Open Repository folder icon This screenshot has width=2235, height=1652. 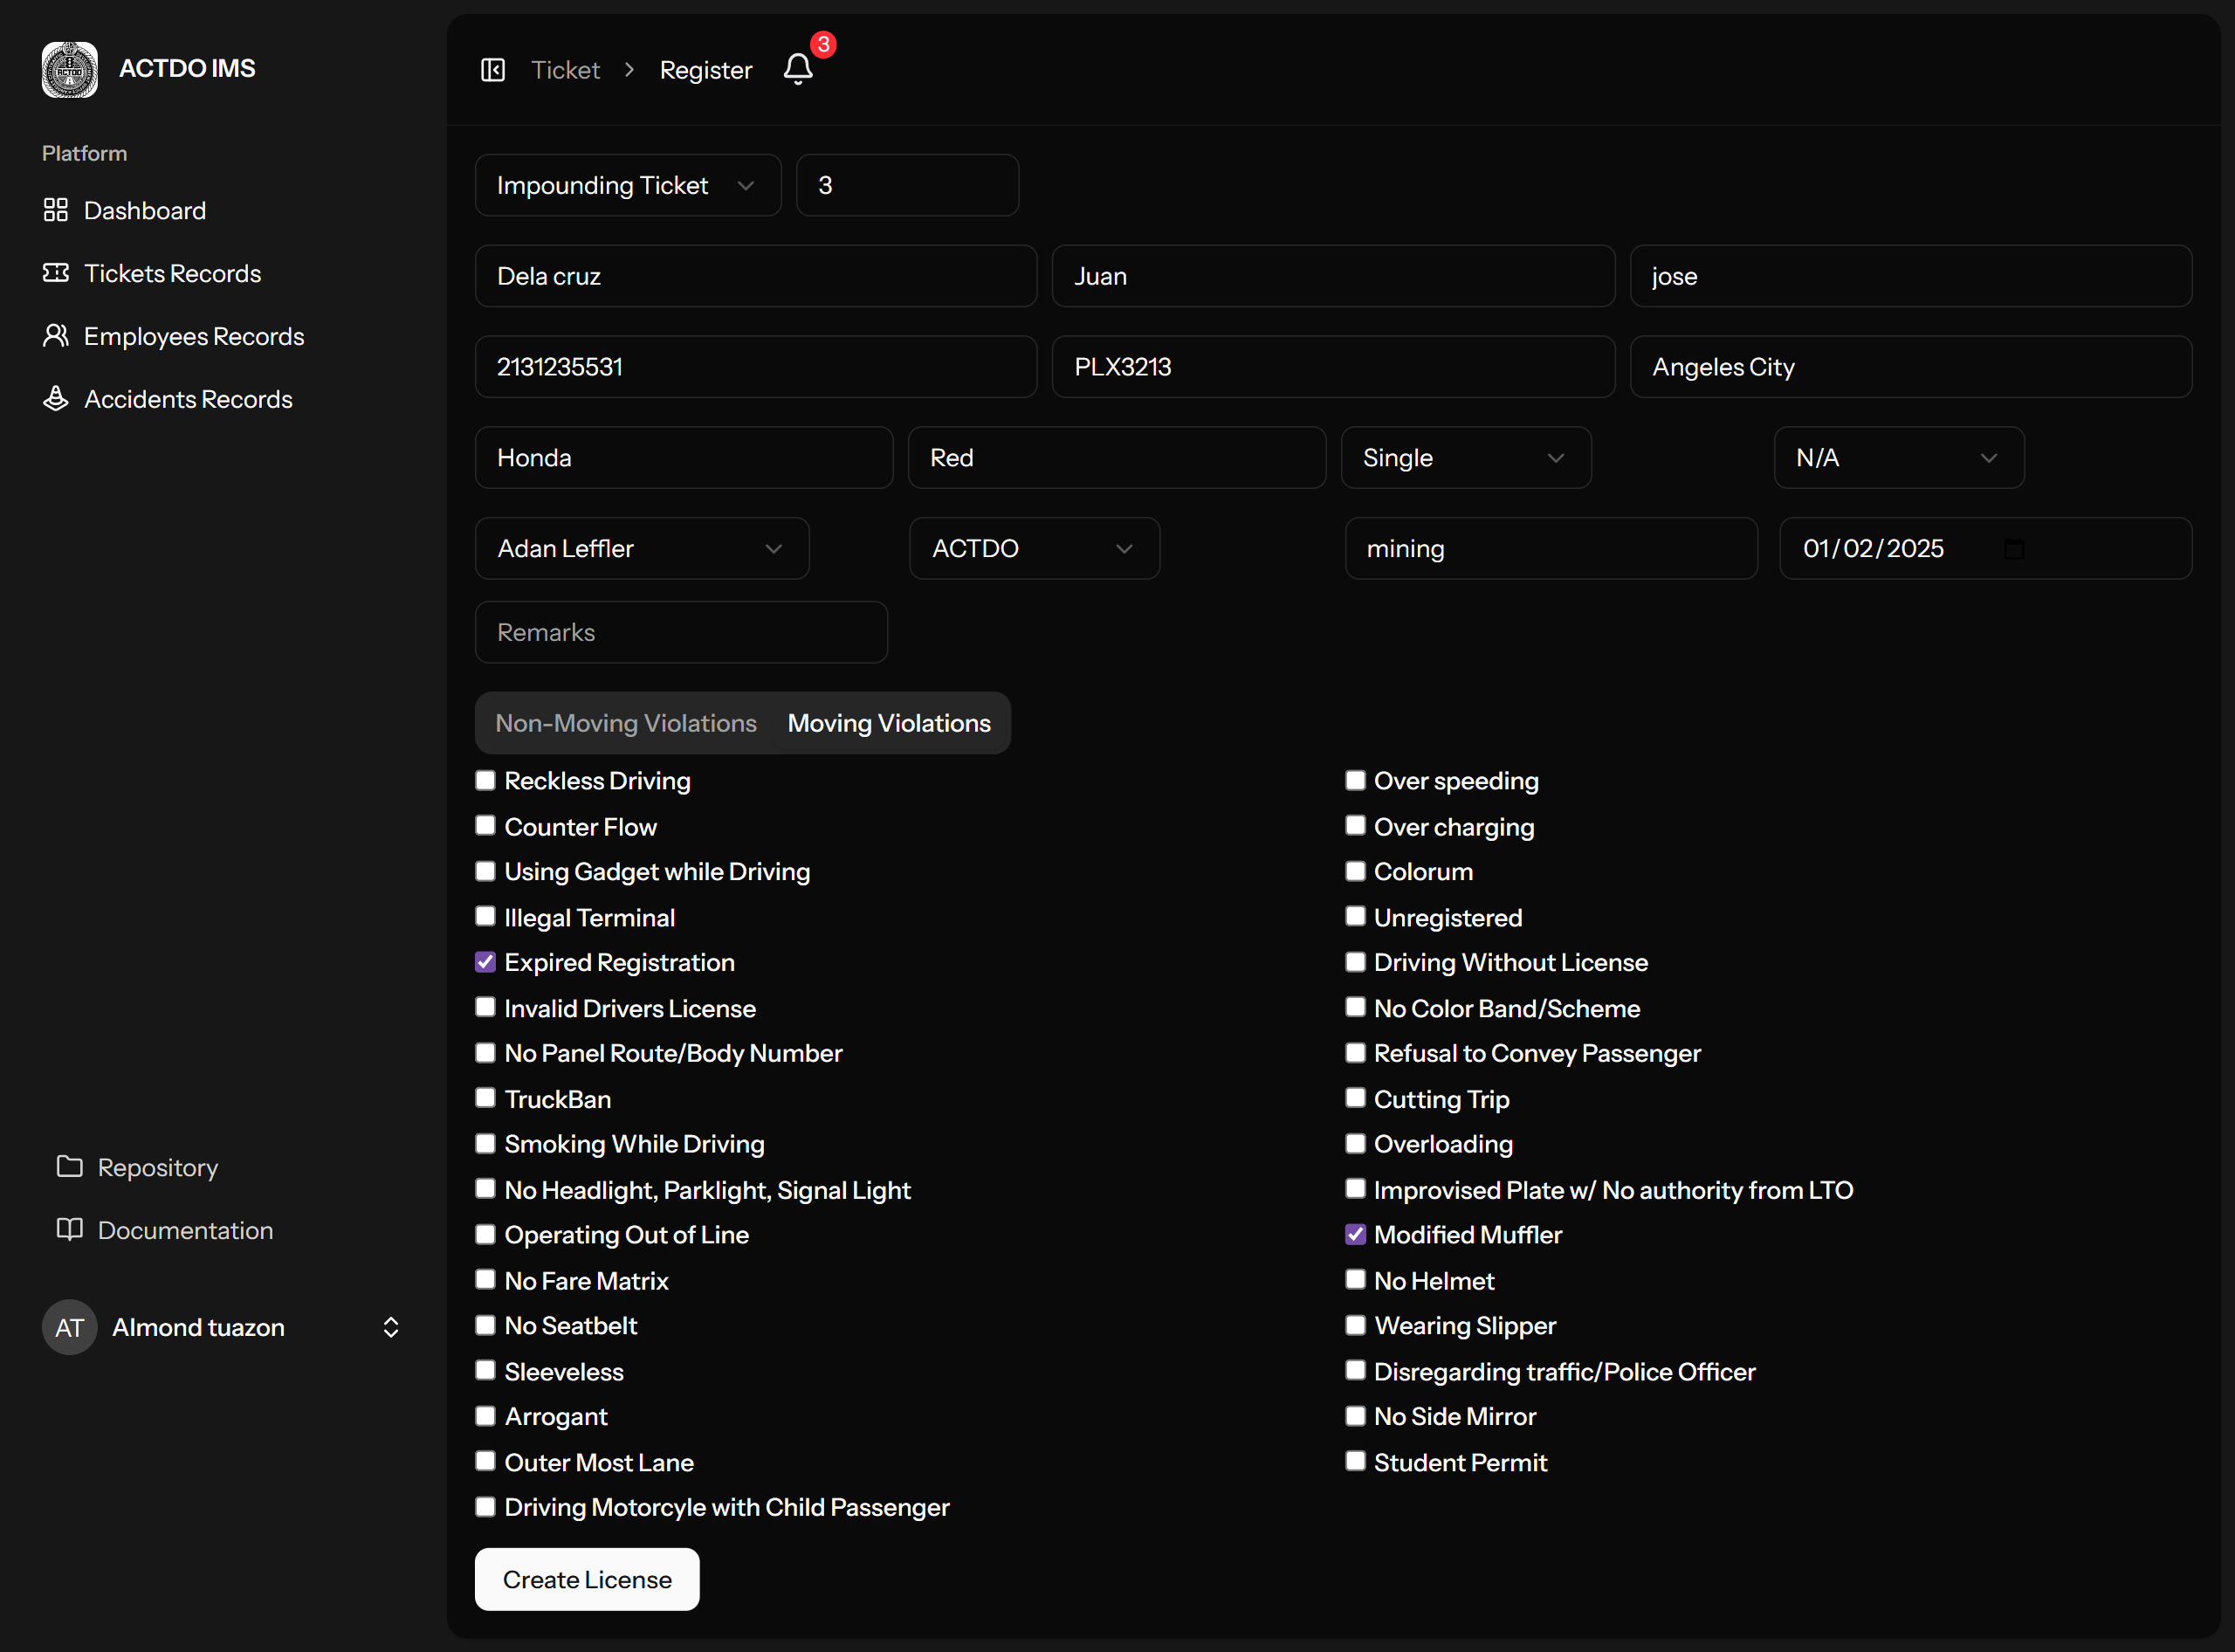pos(70,1167)
